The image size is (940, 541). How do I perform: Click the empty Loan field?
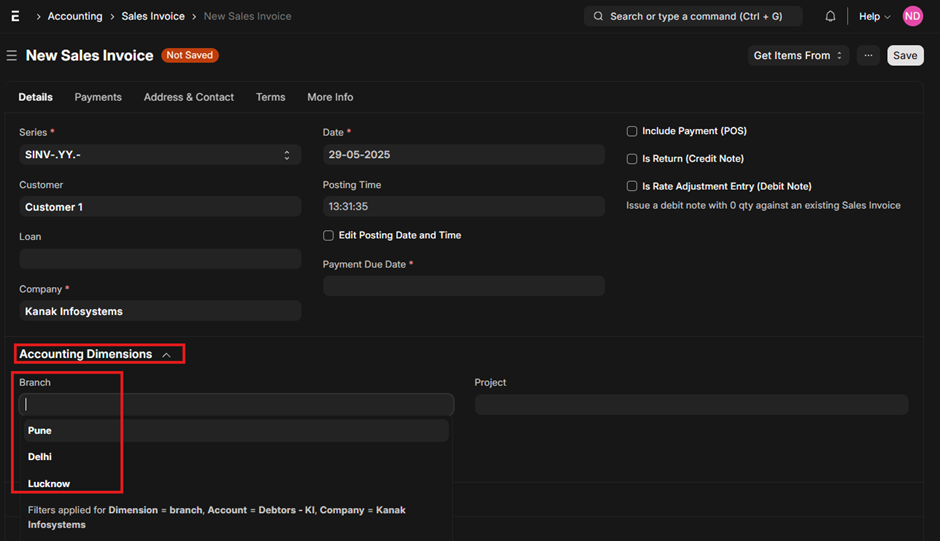[x=160, y=259]
